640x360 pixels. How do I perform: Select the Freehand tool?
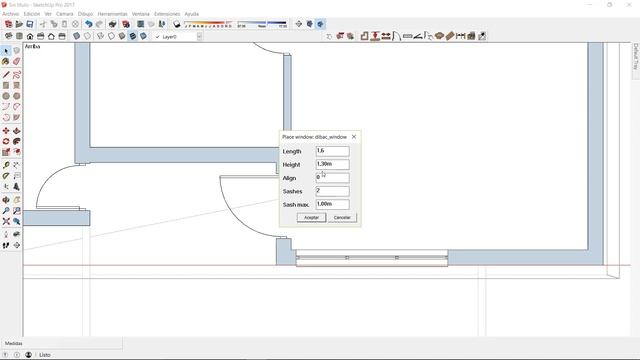tap(16, 75)
